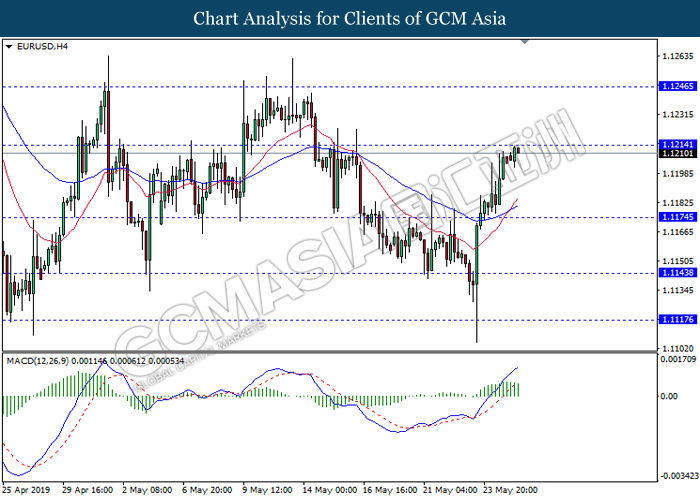The width and height of the screenshot is (700, 500).
Task: Click the MACD 0.00 zero level value
Action: (x=669, y=396)
